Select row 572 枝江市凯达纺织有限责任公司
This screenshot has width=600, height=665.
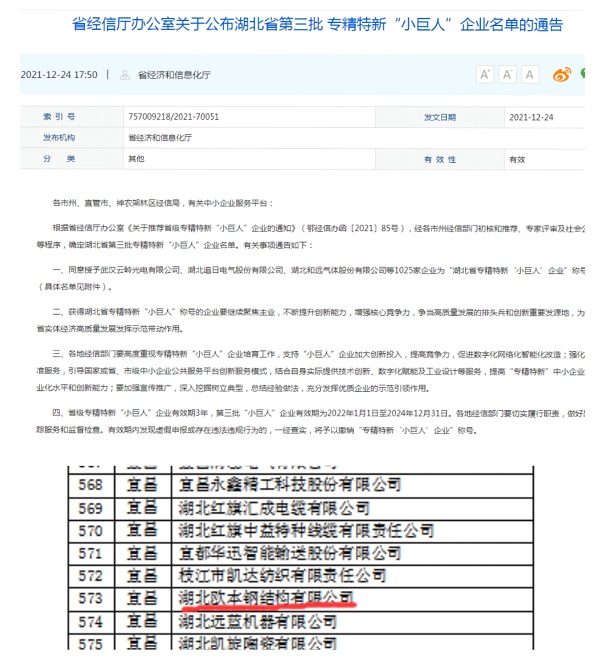(300, 576)
